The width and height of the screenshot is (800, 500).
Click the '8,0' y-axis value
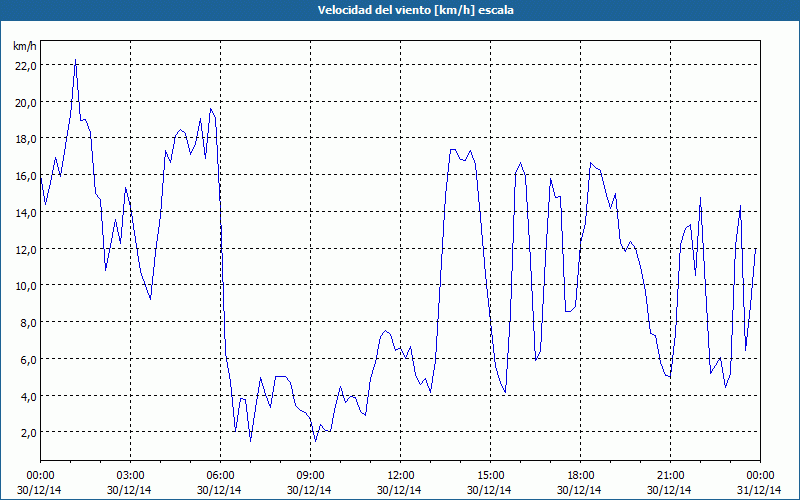click(x=29, y=322)
